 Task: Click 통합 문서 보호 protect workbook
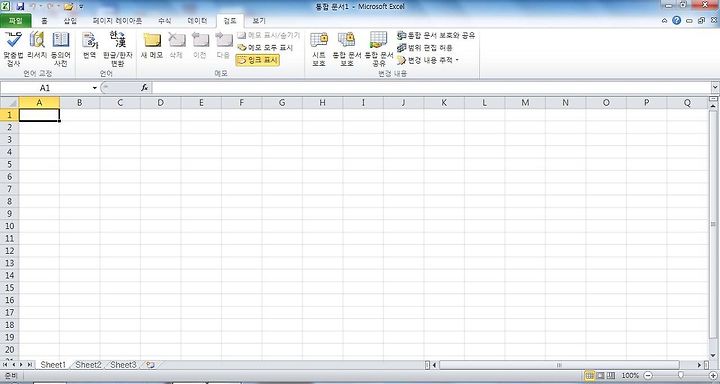[x=347, y=49]
